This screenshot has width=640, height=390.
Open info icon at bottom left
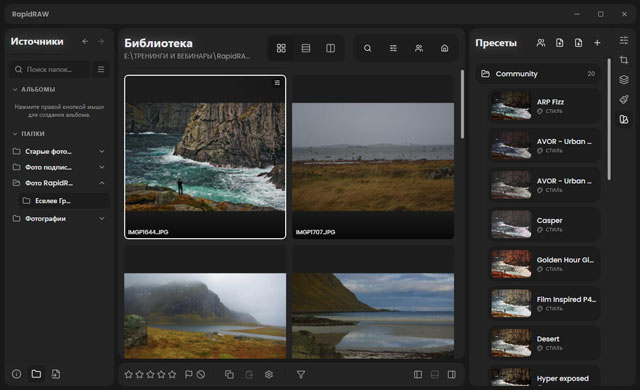[x=16, y=374]
